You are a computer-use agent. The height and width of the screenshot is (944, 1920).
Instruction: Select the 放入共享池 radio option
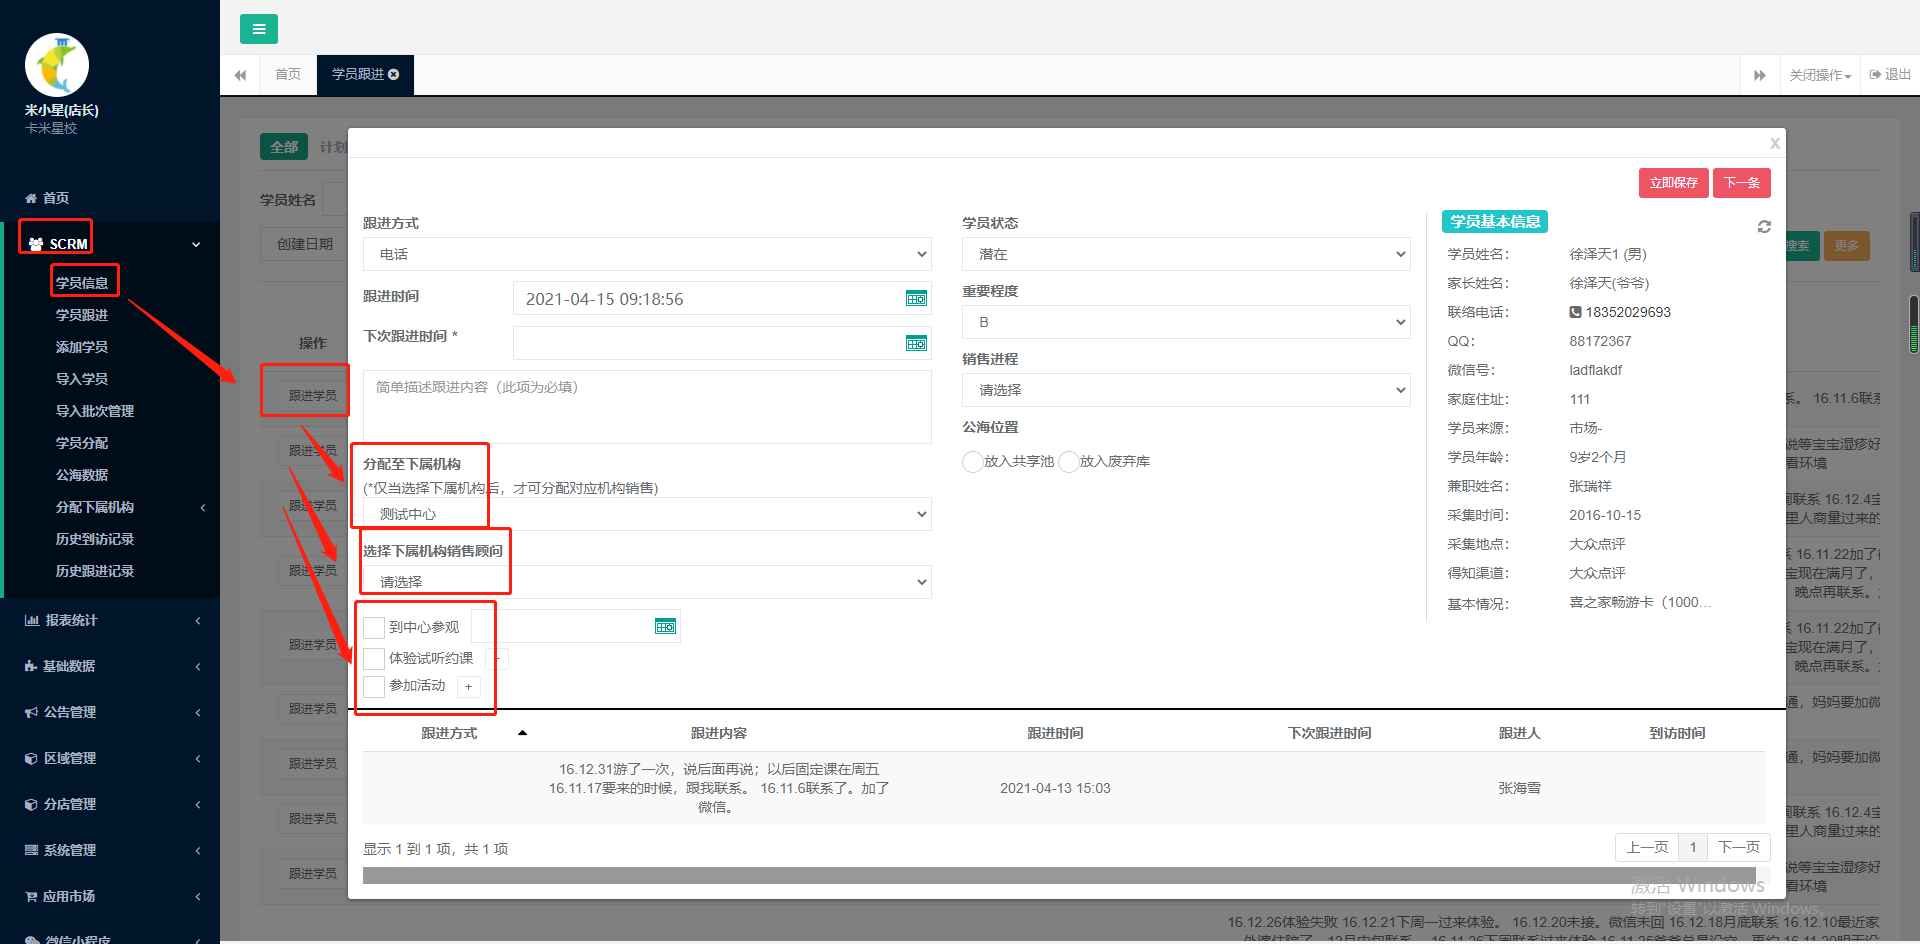click(x=972, y=461)
